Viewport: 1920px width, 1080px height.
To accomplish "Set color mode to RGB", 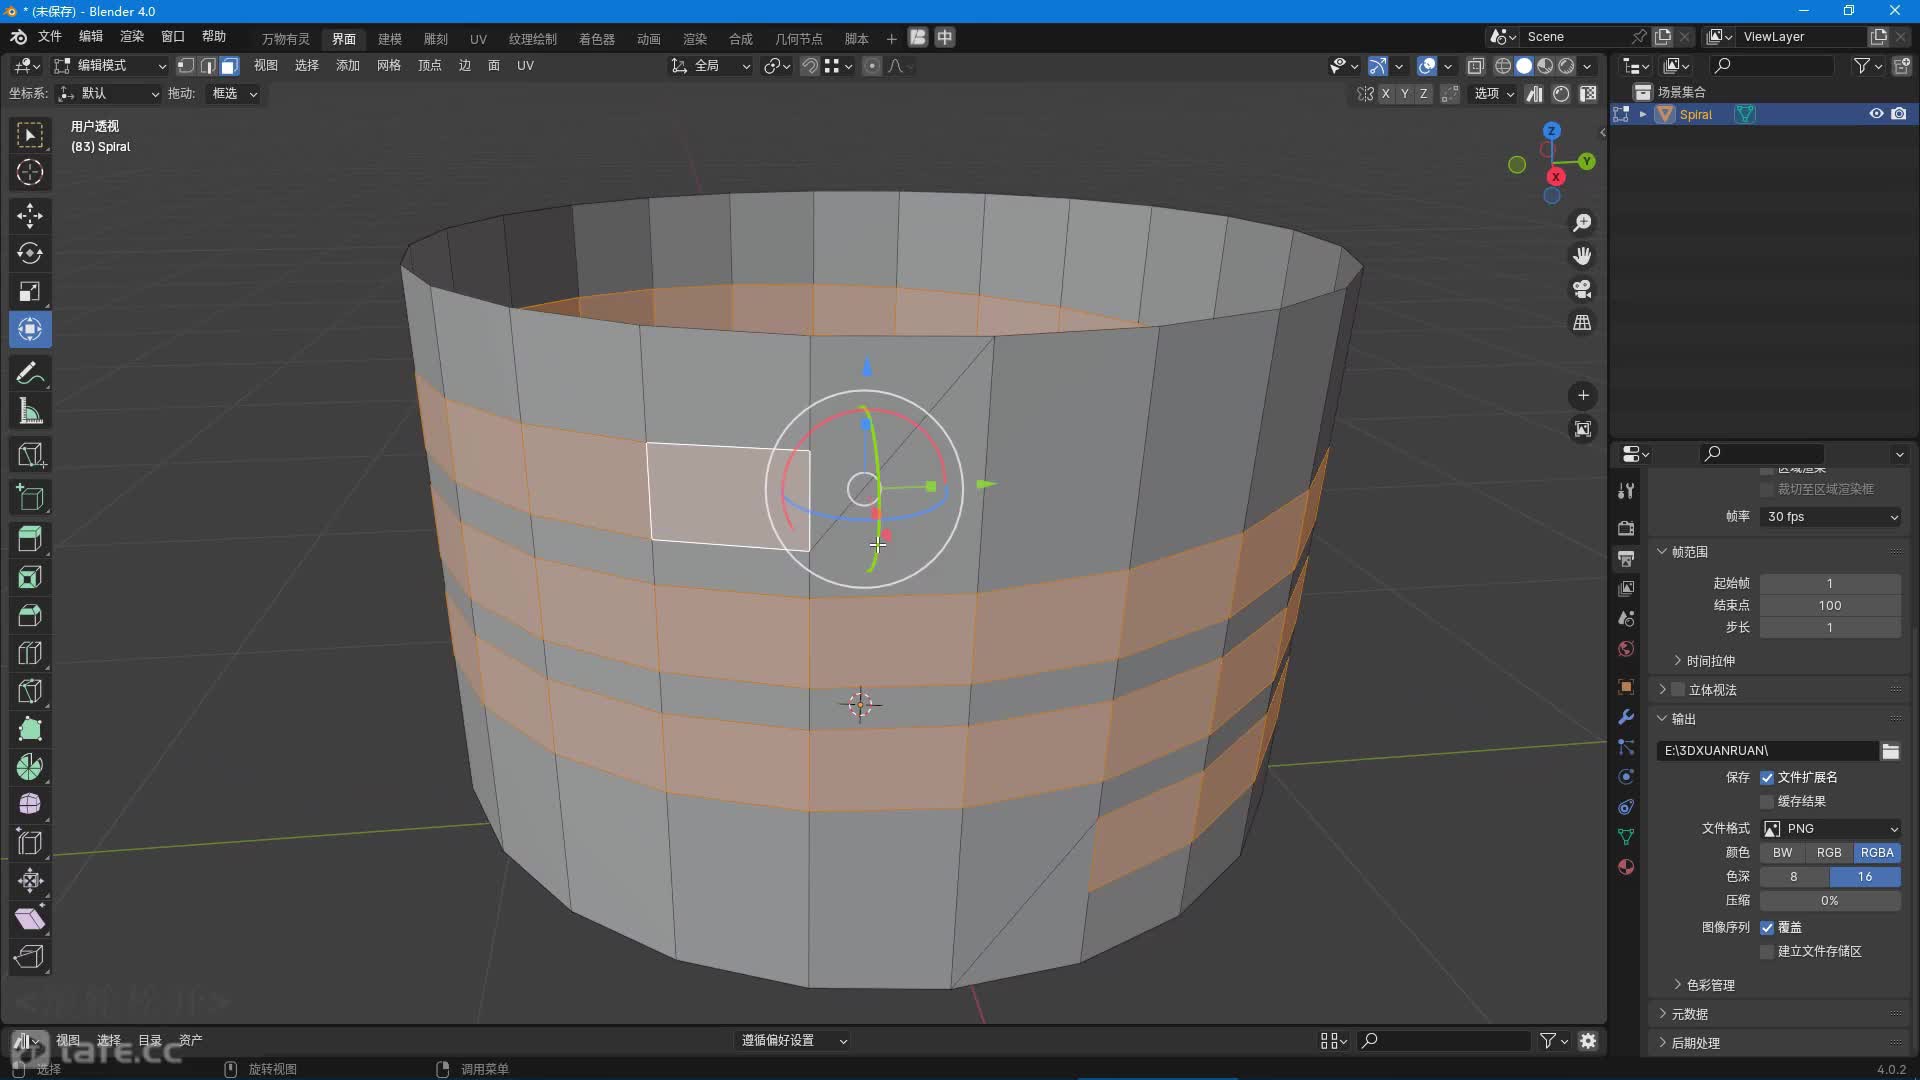I will pos(1829,853).
